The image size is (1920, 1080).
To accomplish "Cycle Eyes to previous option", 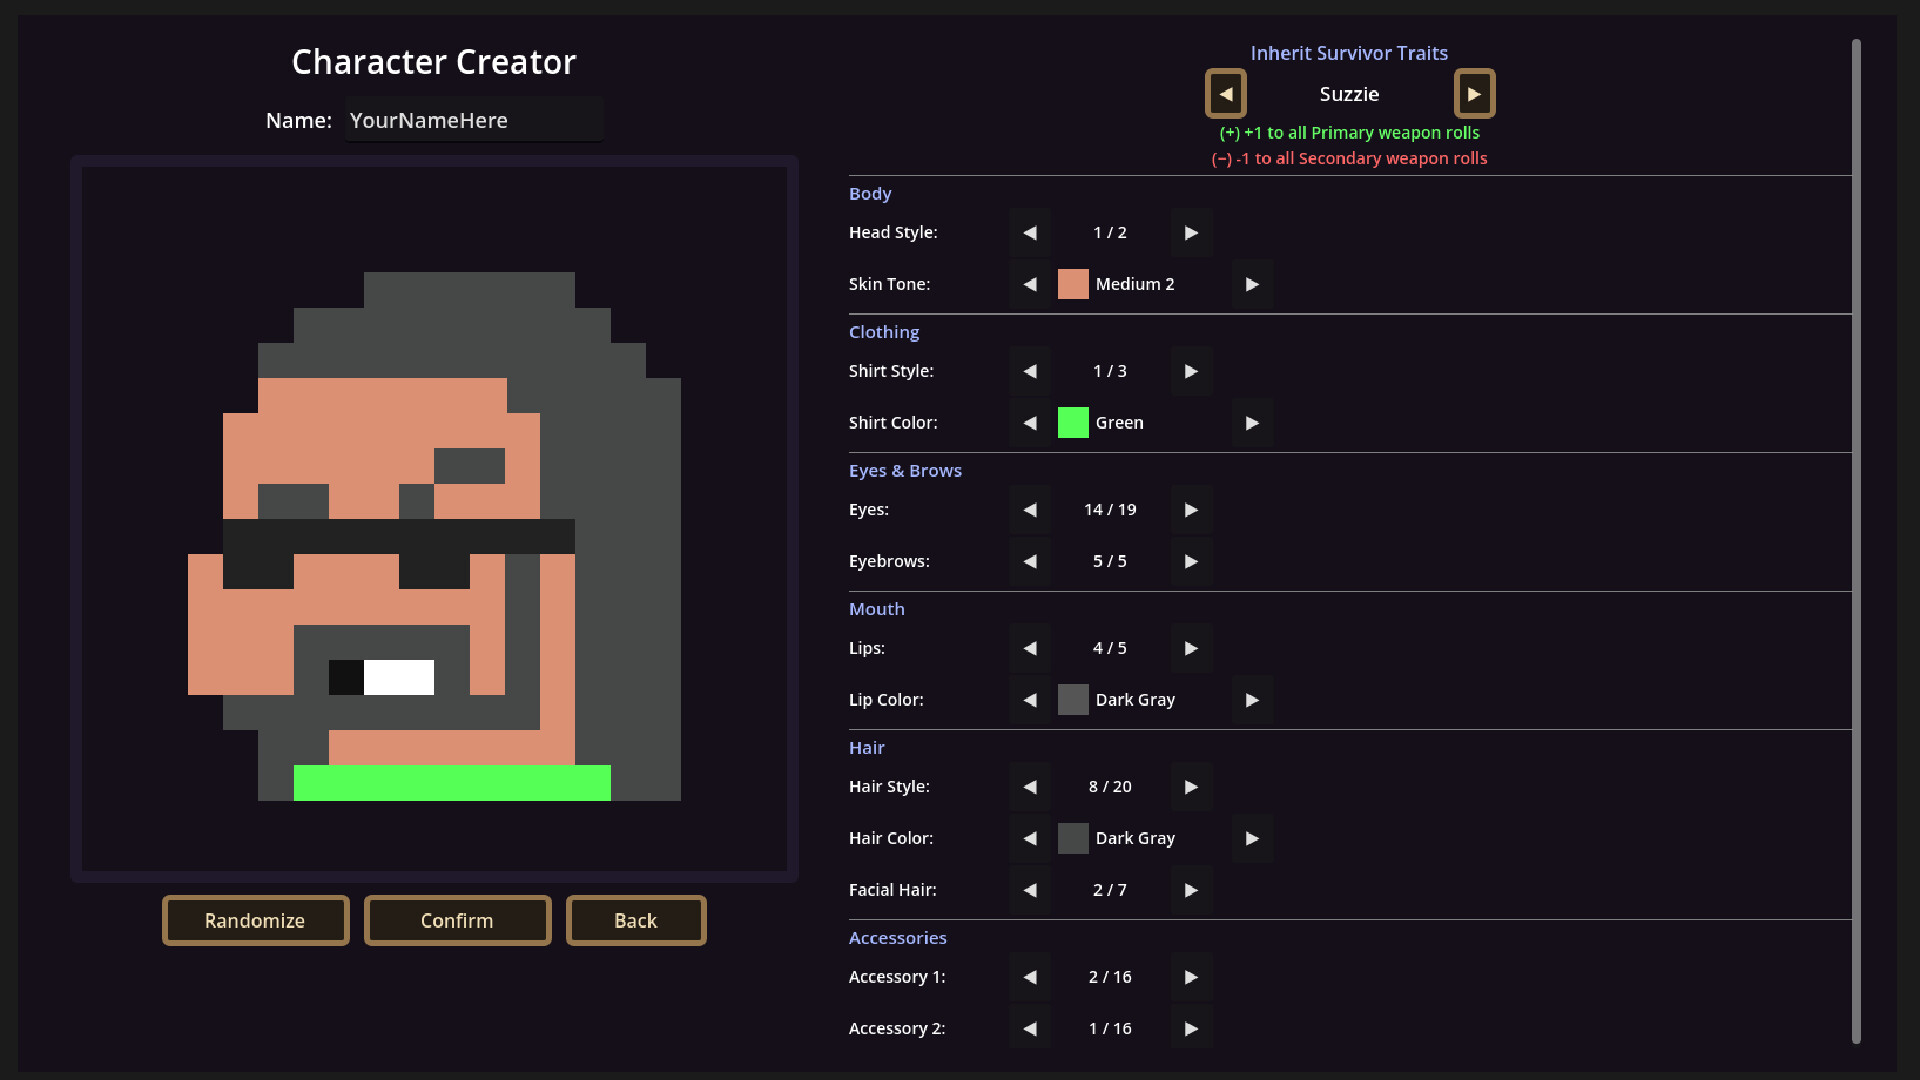I will point(1030,510).
